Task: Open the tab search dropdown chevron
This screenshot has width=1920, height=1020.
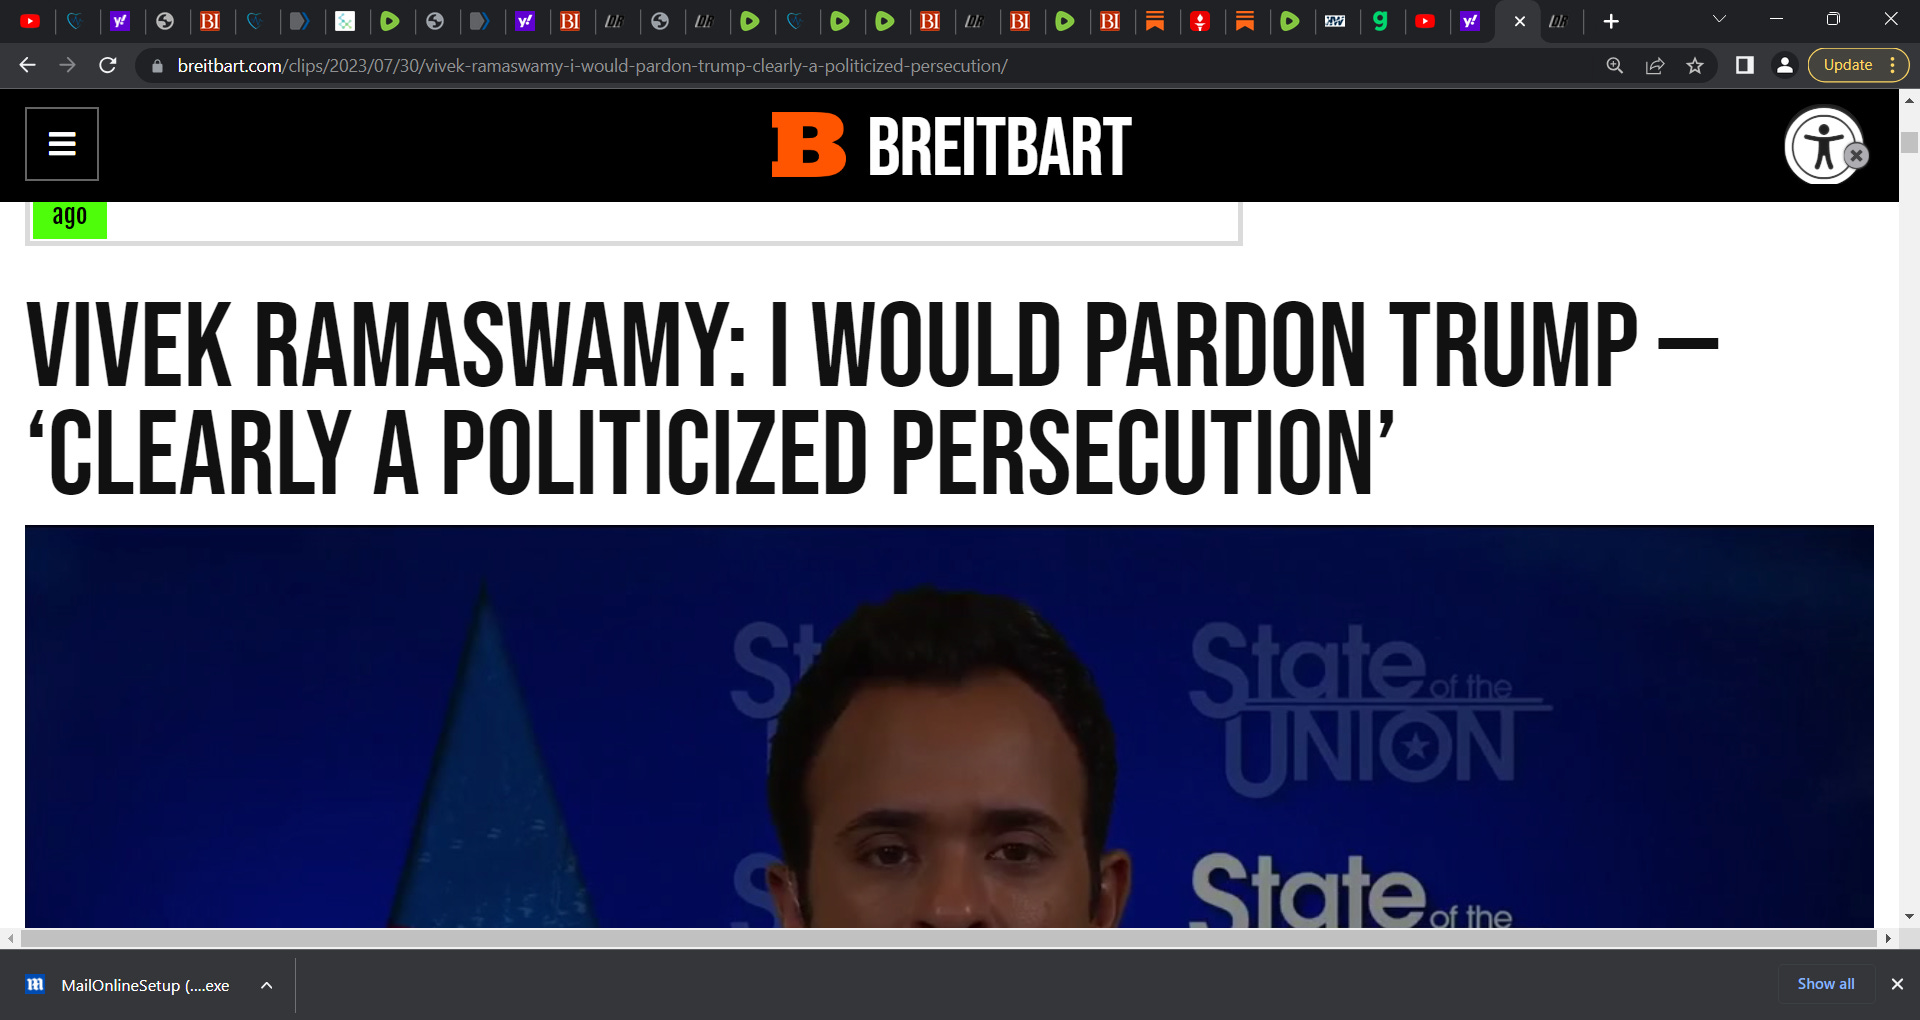Action: coord(1720,20)
